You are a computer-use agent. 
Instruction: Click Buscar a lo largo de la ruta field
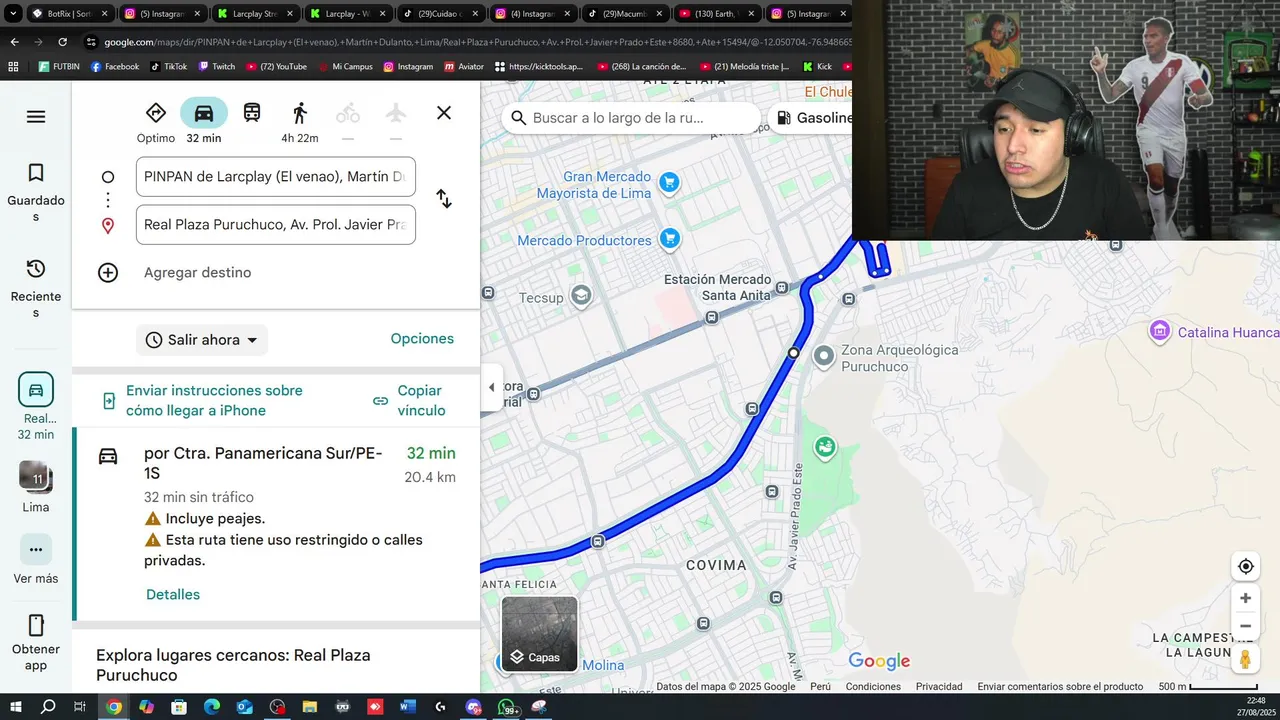click(631, 118)
